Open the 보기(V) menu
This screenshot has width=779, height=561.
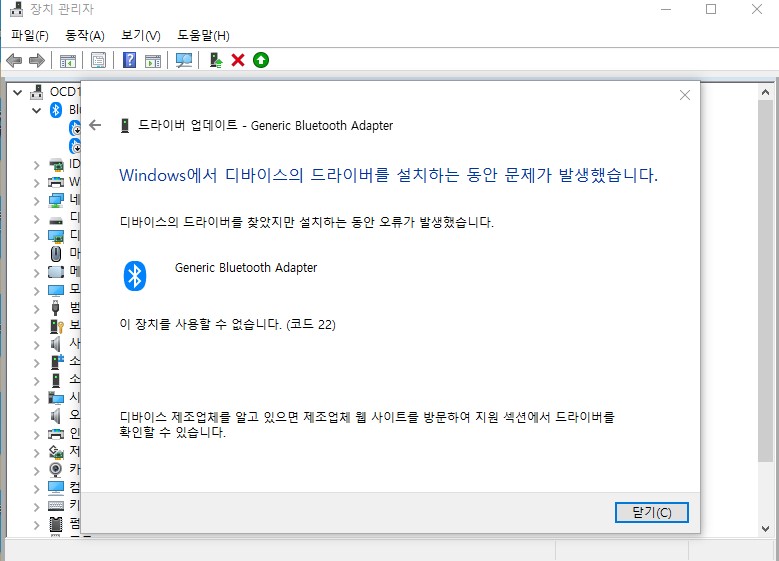pos(141,36)
